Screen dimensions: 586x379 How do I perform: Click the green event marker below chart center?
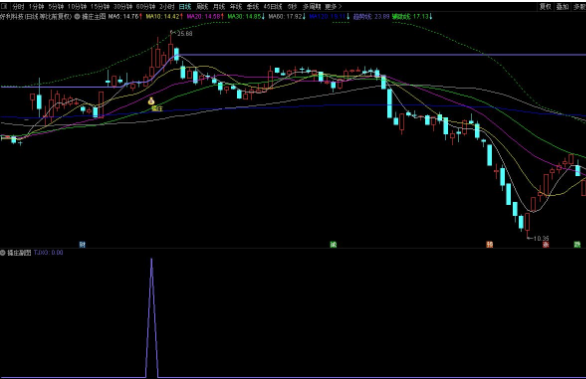(x=333, y=244)
